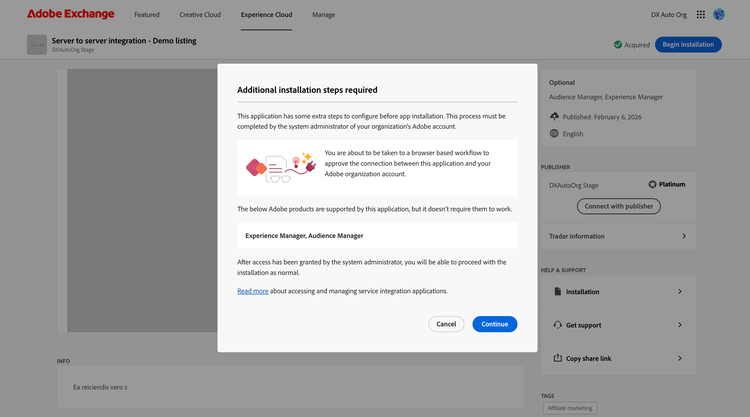This screenshot has width=750, height=417.
Task: Click the Acquired status text
Action: [637, 45]
